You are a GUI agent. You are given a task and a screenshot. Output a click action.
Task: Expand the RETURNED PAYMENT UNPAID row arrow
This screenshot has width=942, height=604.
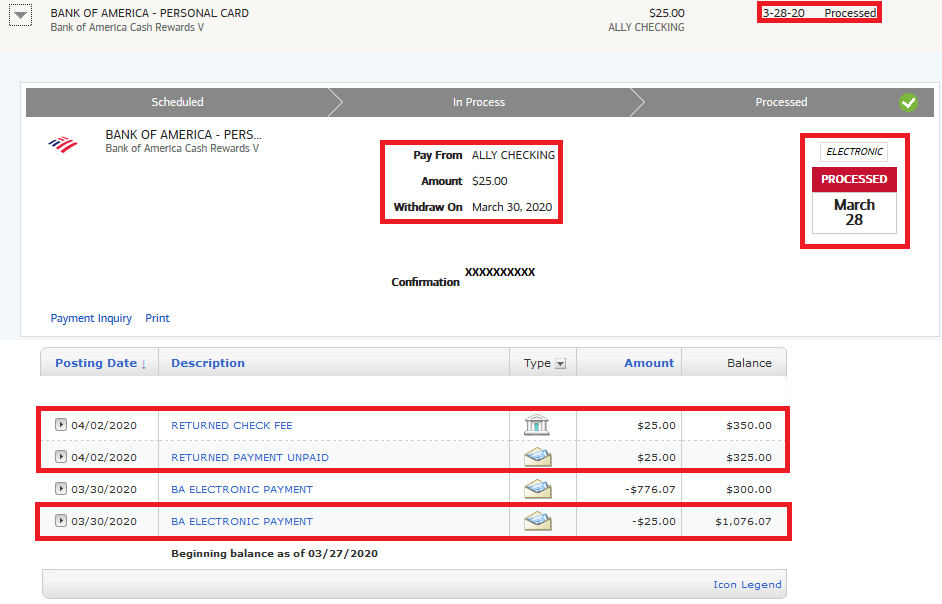click(x=61, y=457)
